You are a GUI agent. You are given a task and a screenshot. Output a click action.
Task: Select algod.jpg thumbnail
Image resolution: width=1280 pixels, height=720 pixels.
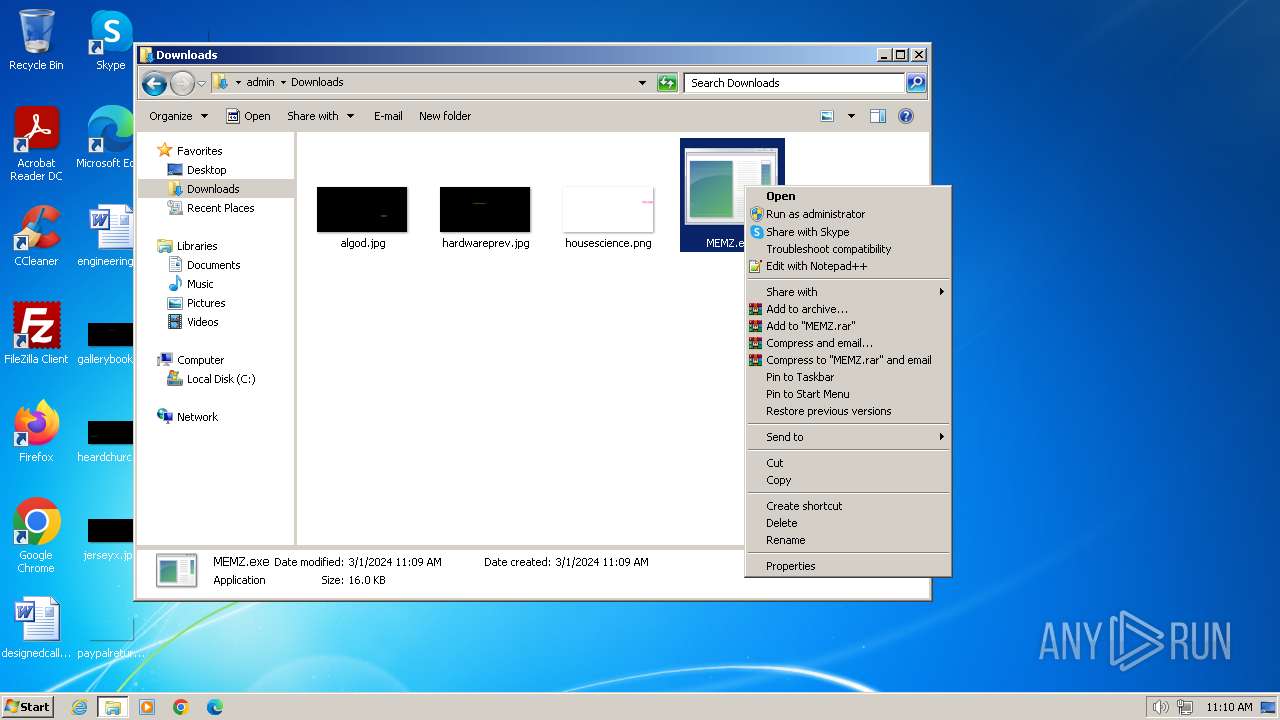(x=362, y=209)
